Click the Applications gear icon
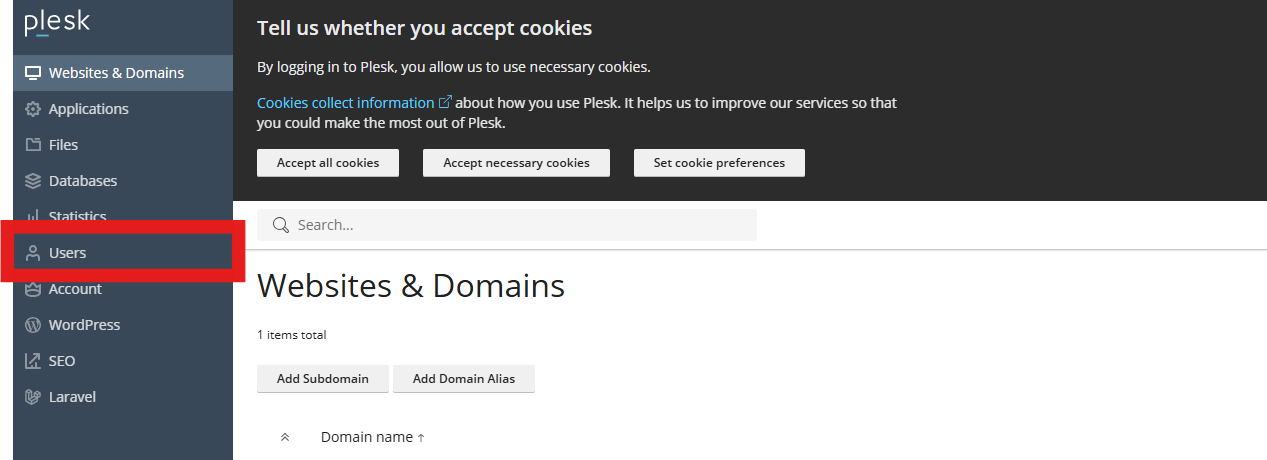The width and height of the screenshot is (1267, 460). point(33,109)
